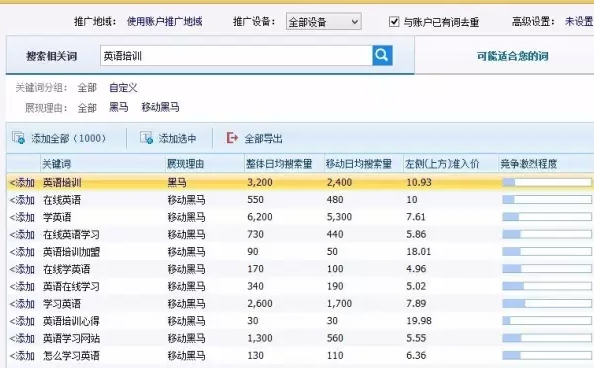Click the 7.89 entry price value
Image resolution: width=594 pixels, height=368 pixels.
pyautogui.click(x=416, y=303)
